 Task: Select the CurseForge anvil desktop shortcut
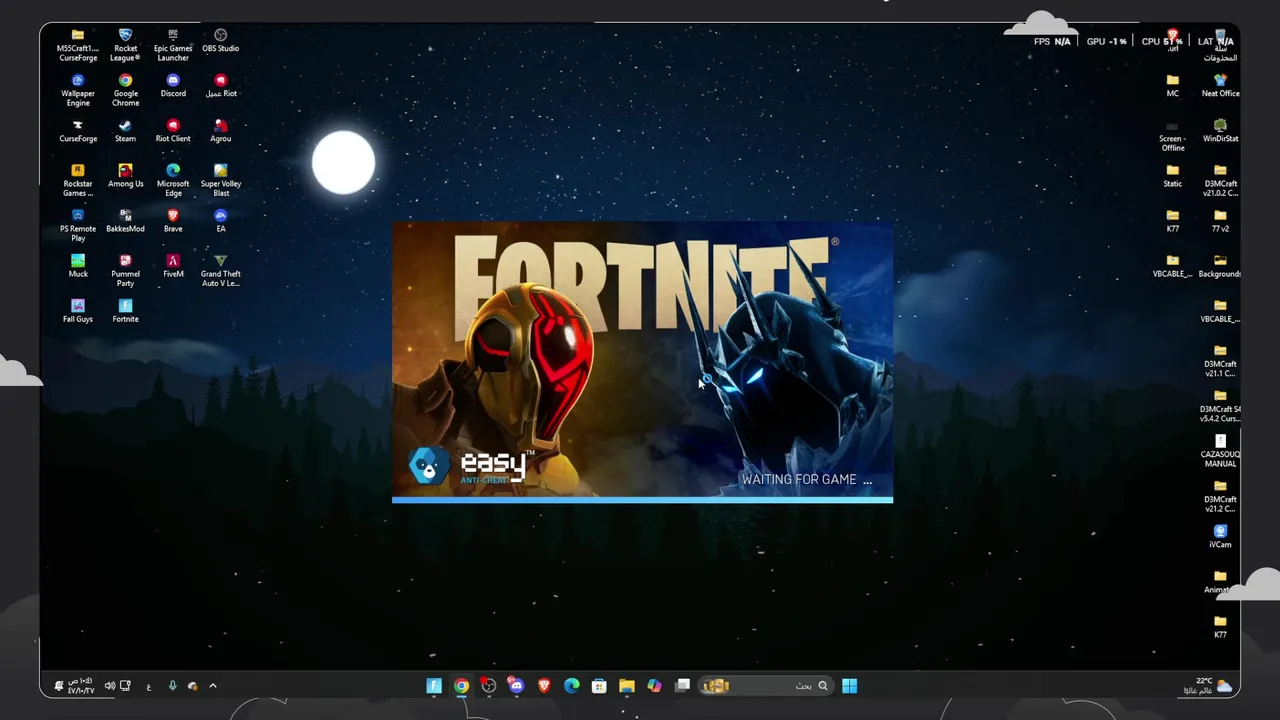pyautogui.click(x=78, y=131)
